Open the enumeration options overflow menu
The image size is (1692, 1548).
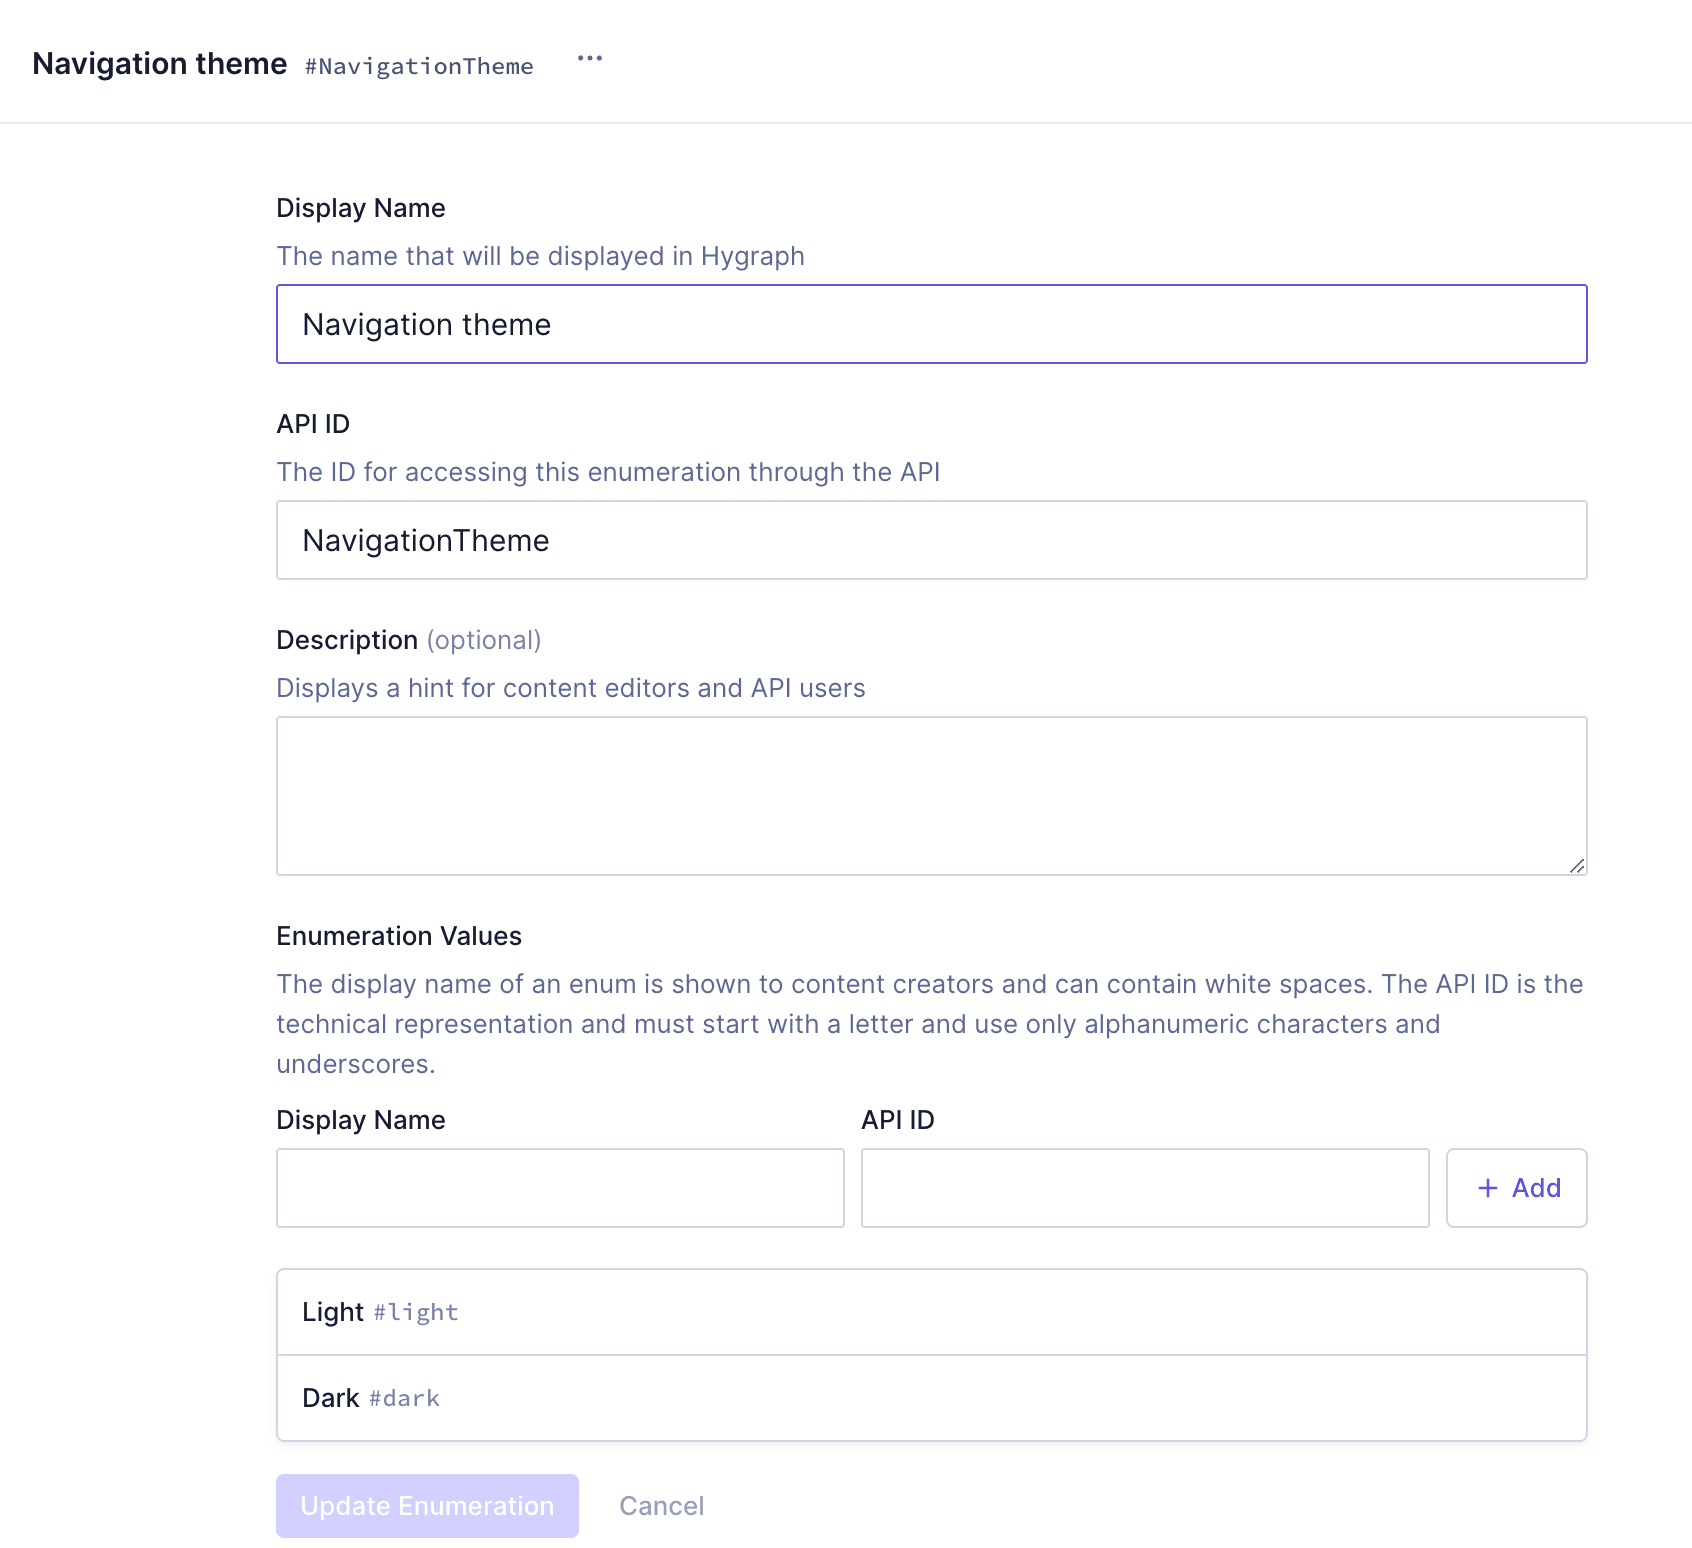pyautogui.click(x=590, y=59)
